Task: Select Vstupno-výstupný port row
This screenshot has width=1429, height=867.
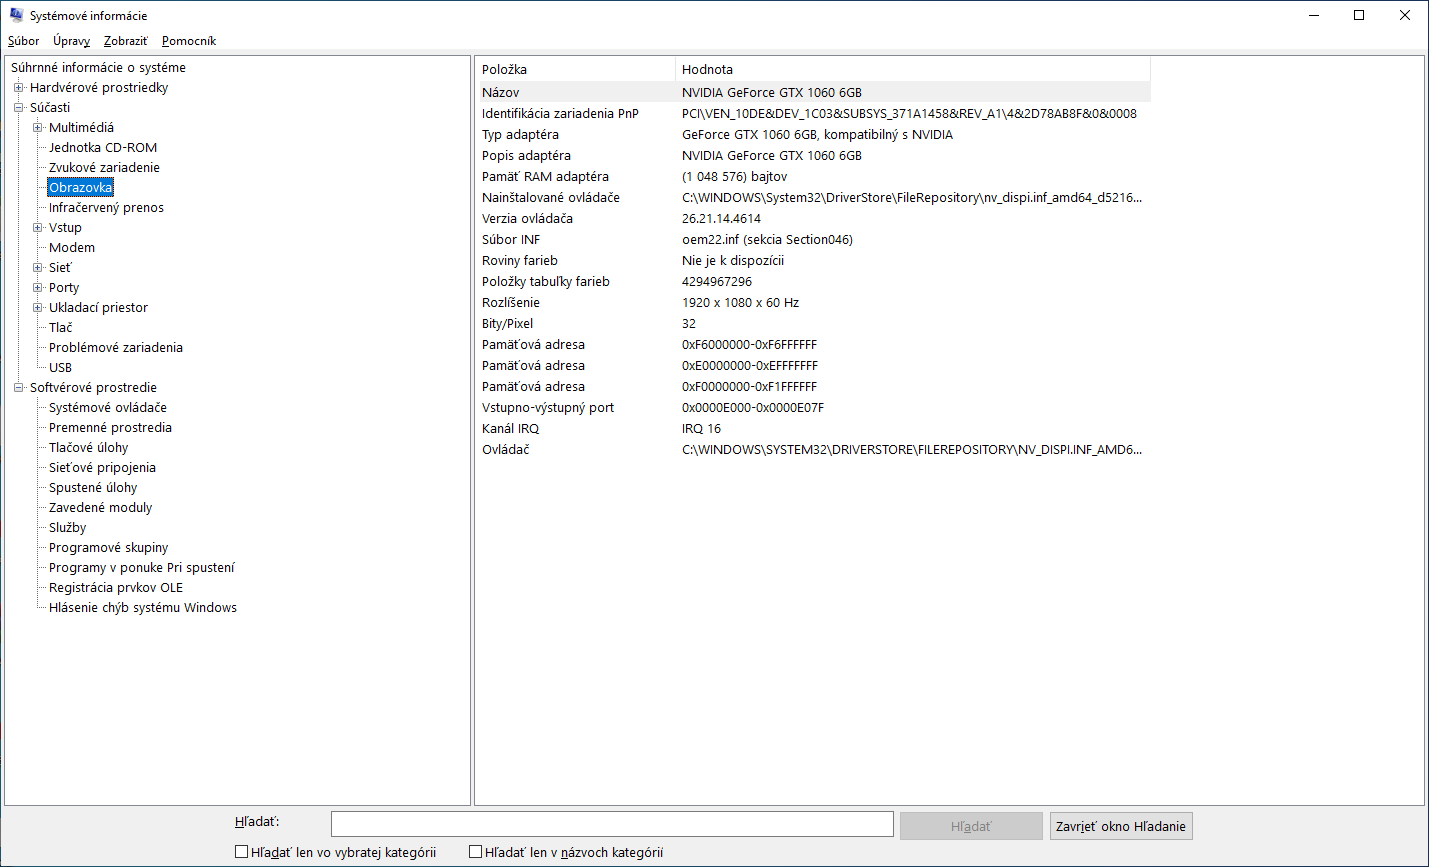Action: pos(813,407)
